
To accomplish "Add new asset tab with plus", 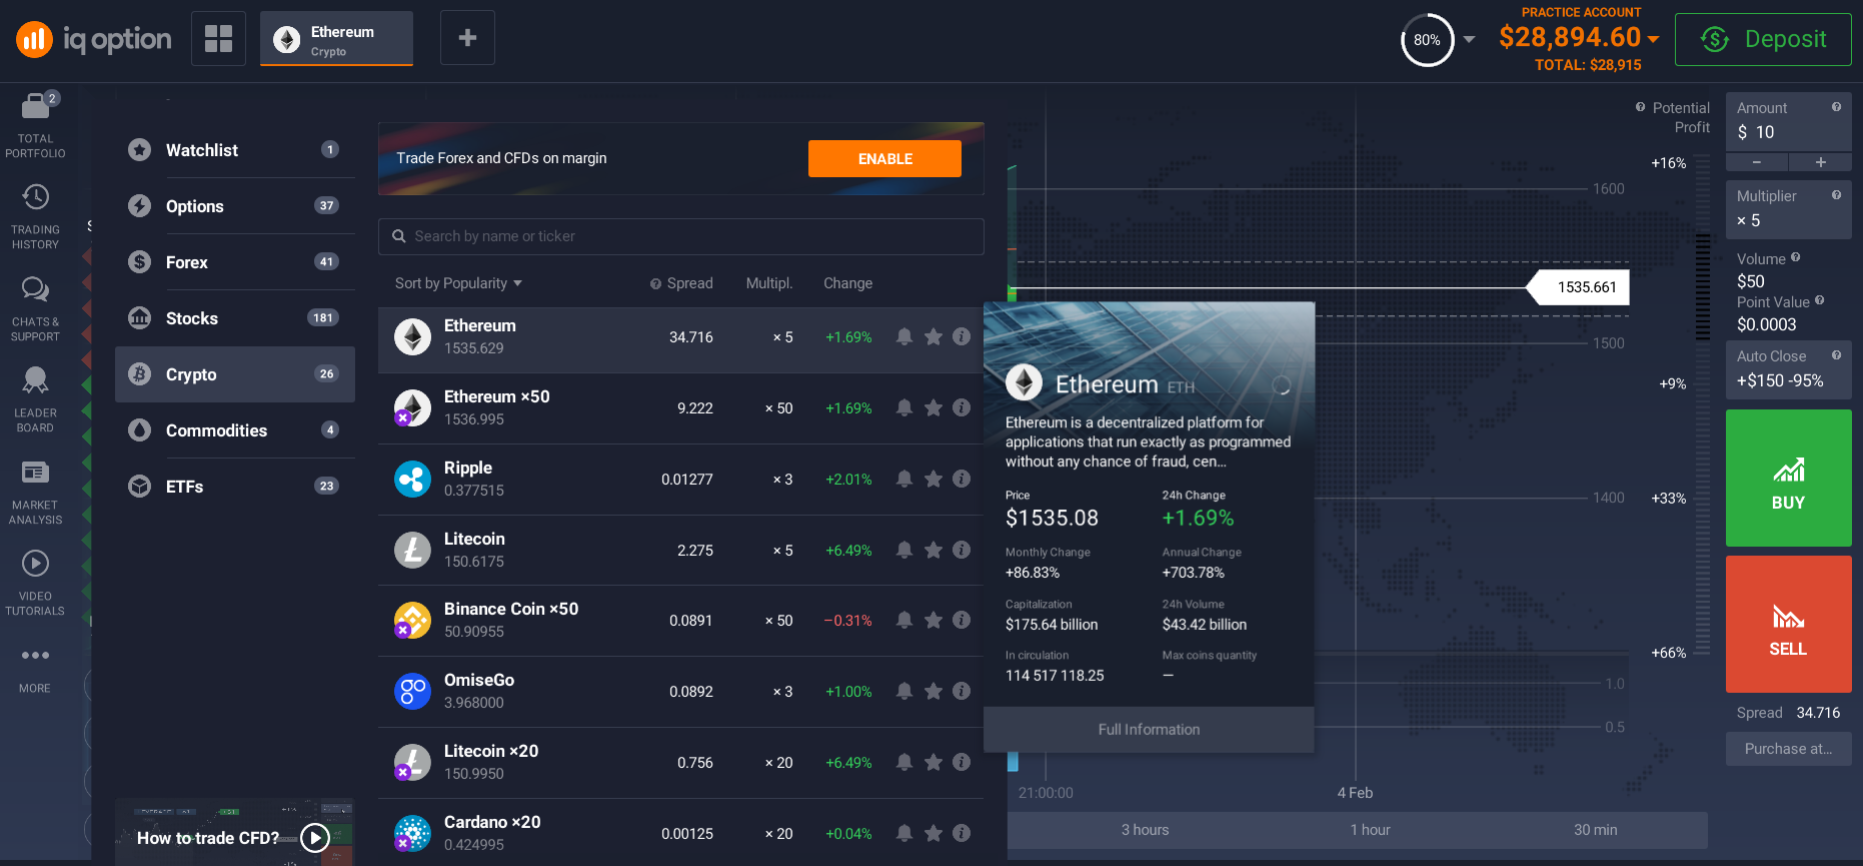I will click(467, 38).
